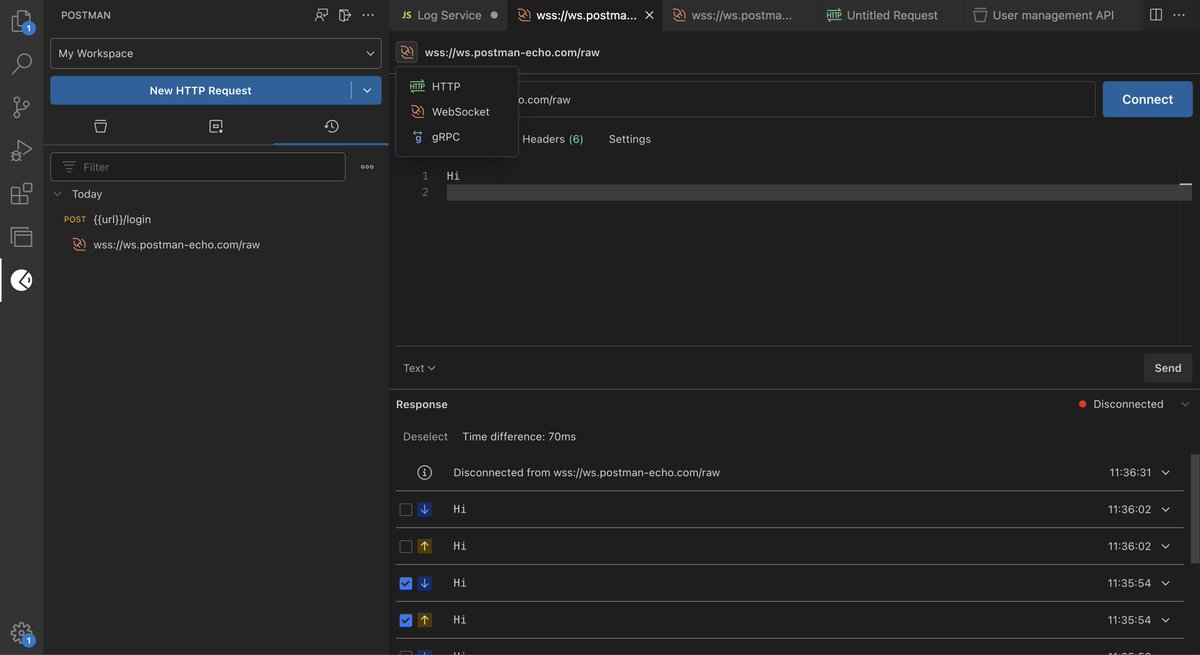Click Deselect in the Response panel

425,436
